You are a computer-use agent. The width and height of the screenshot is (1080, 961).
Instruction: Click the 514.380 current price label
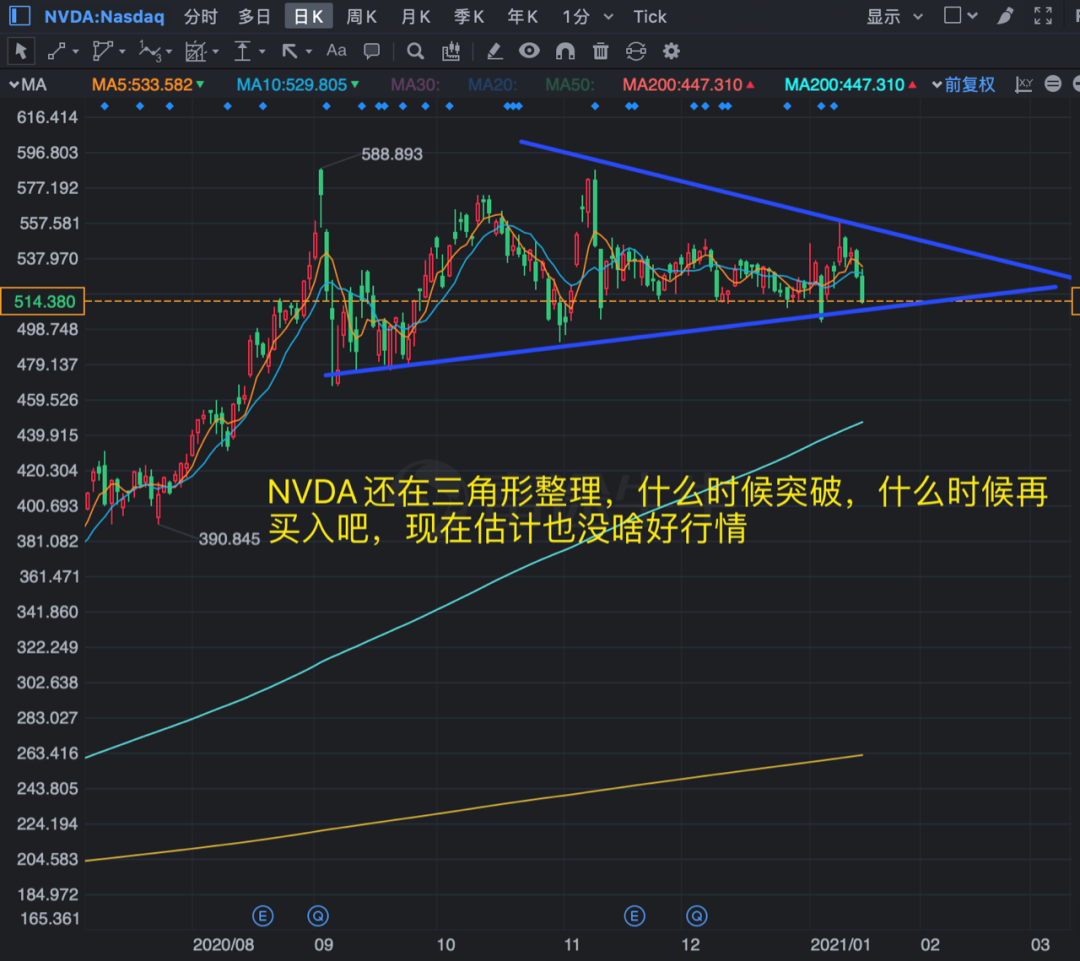click(43, 301)
